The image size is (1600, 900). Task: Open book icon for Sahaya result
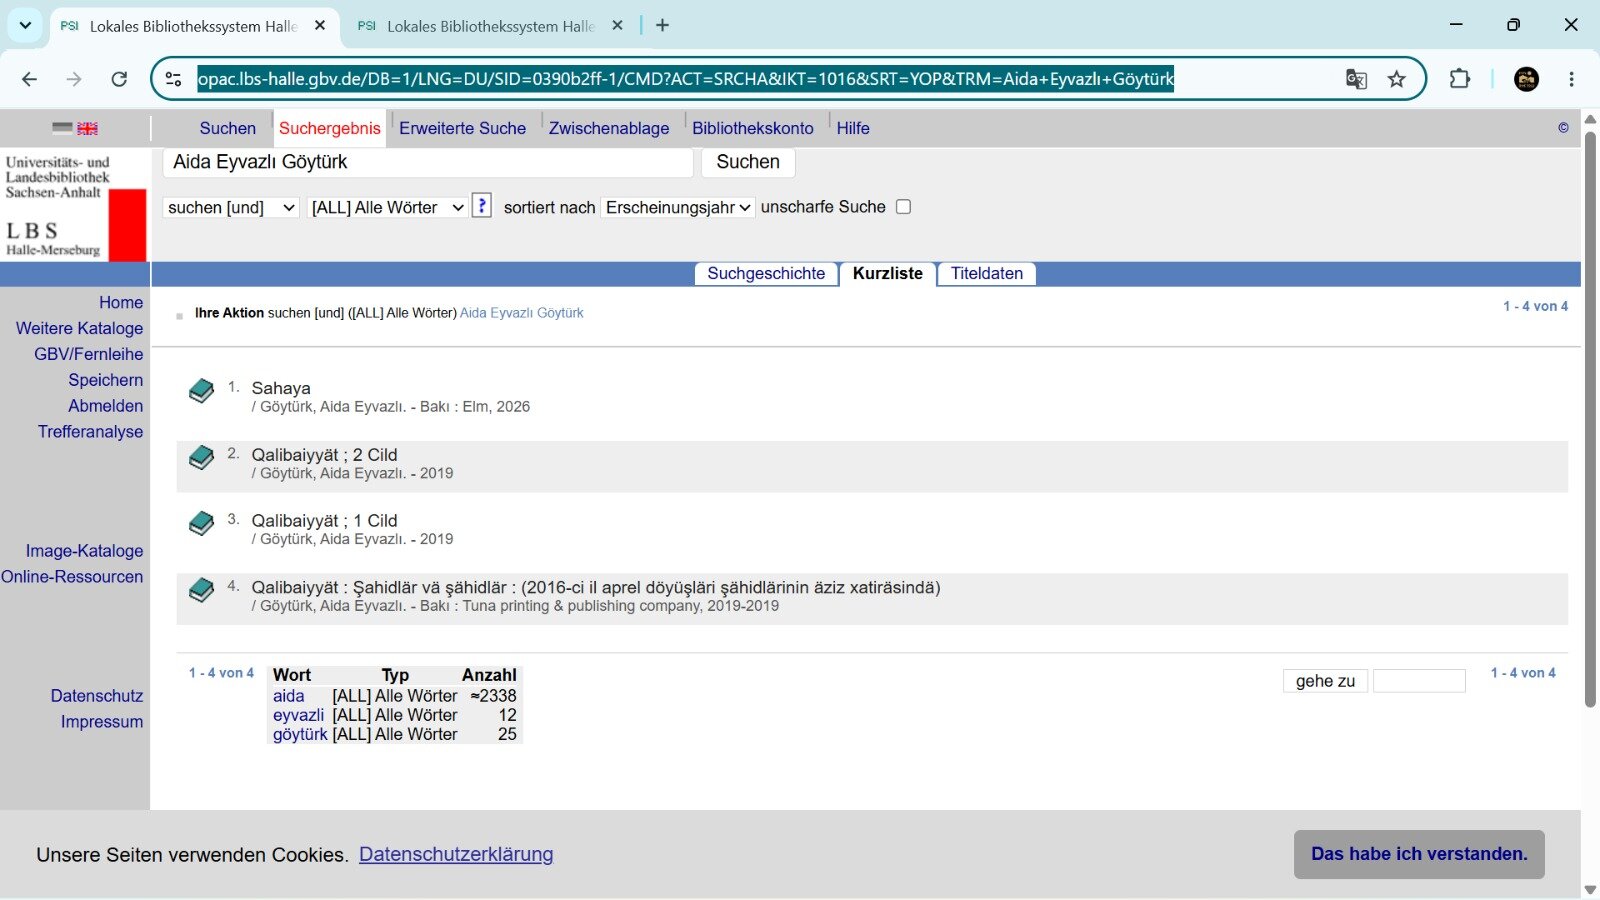(x=201, y=391)
